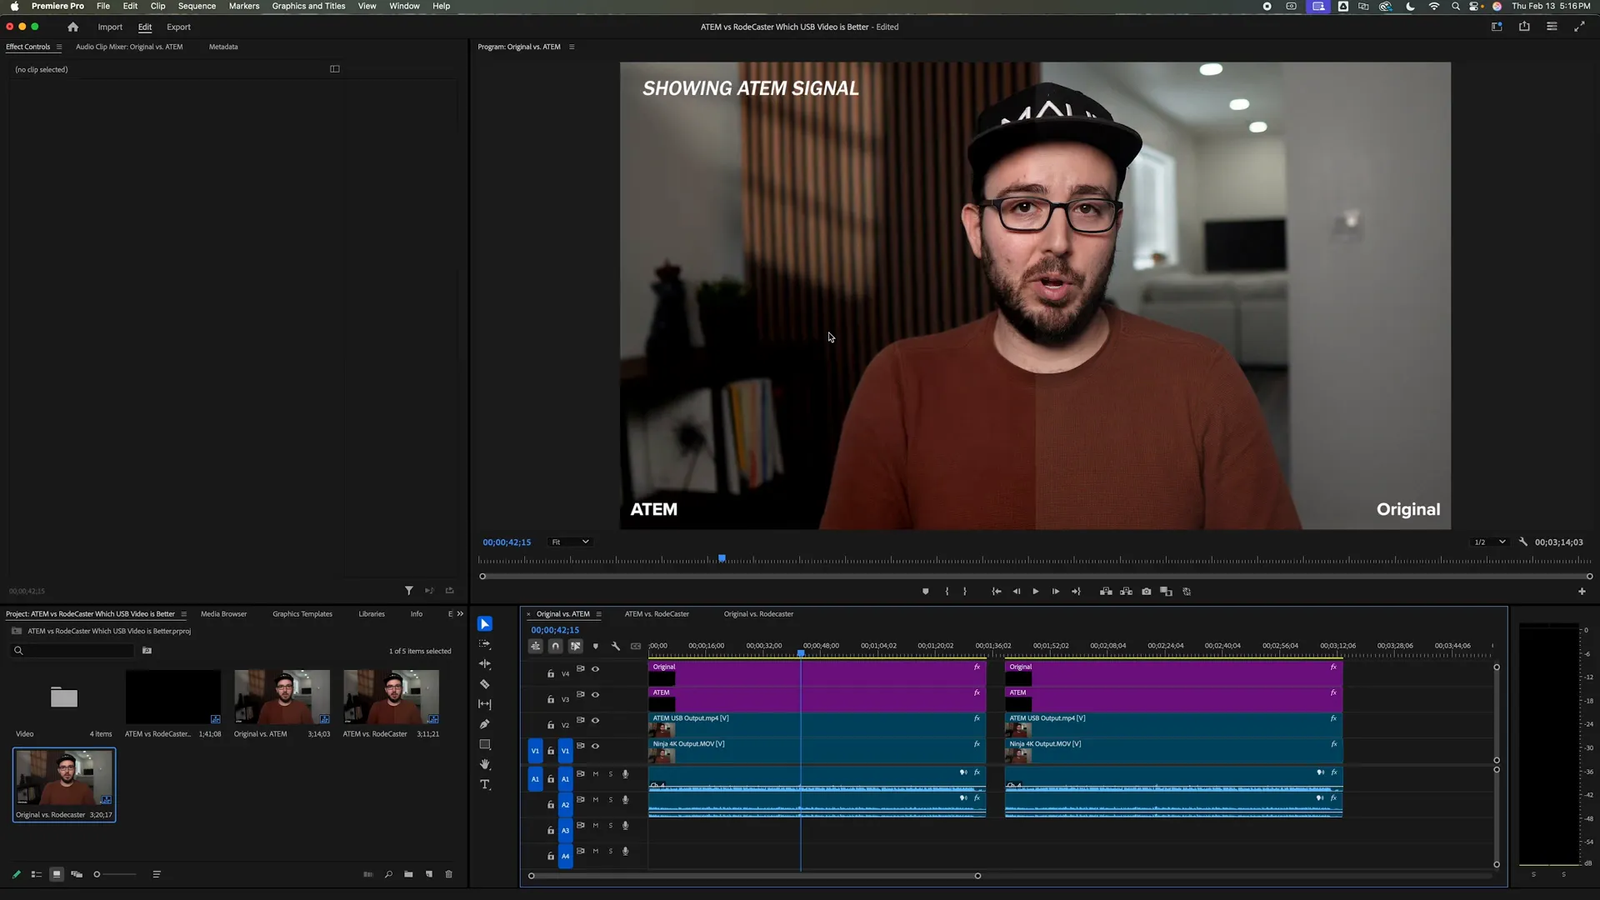Open the Markers menu

[244, 6]
